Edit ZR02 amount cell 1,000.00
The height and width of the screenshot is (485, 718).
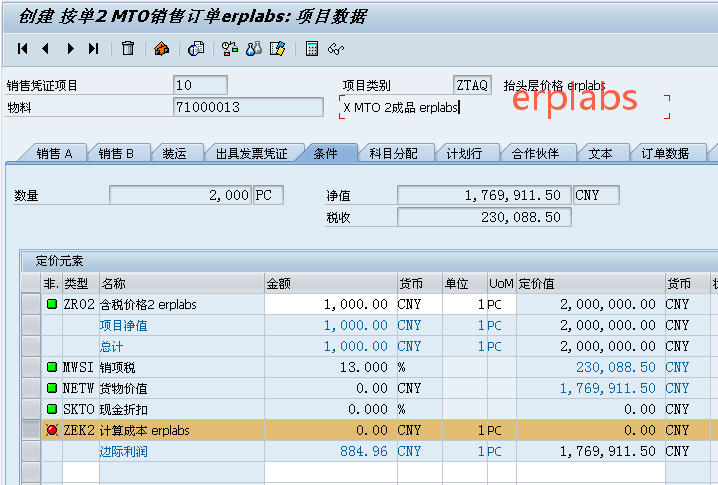click(x=331, y=304)
